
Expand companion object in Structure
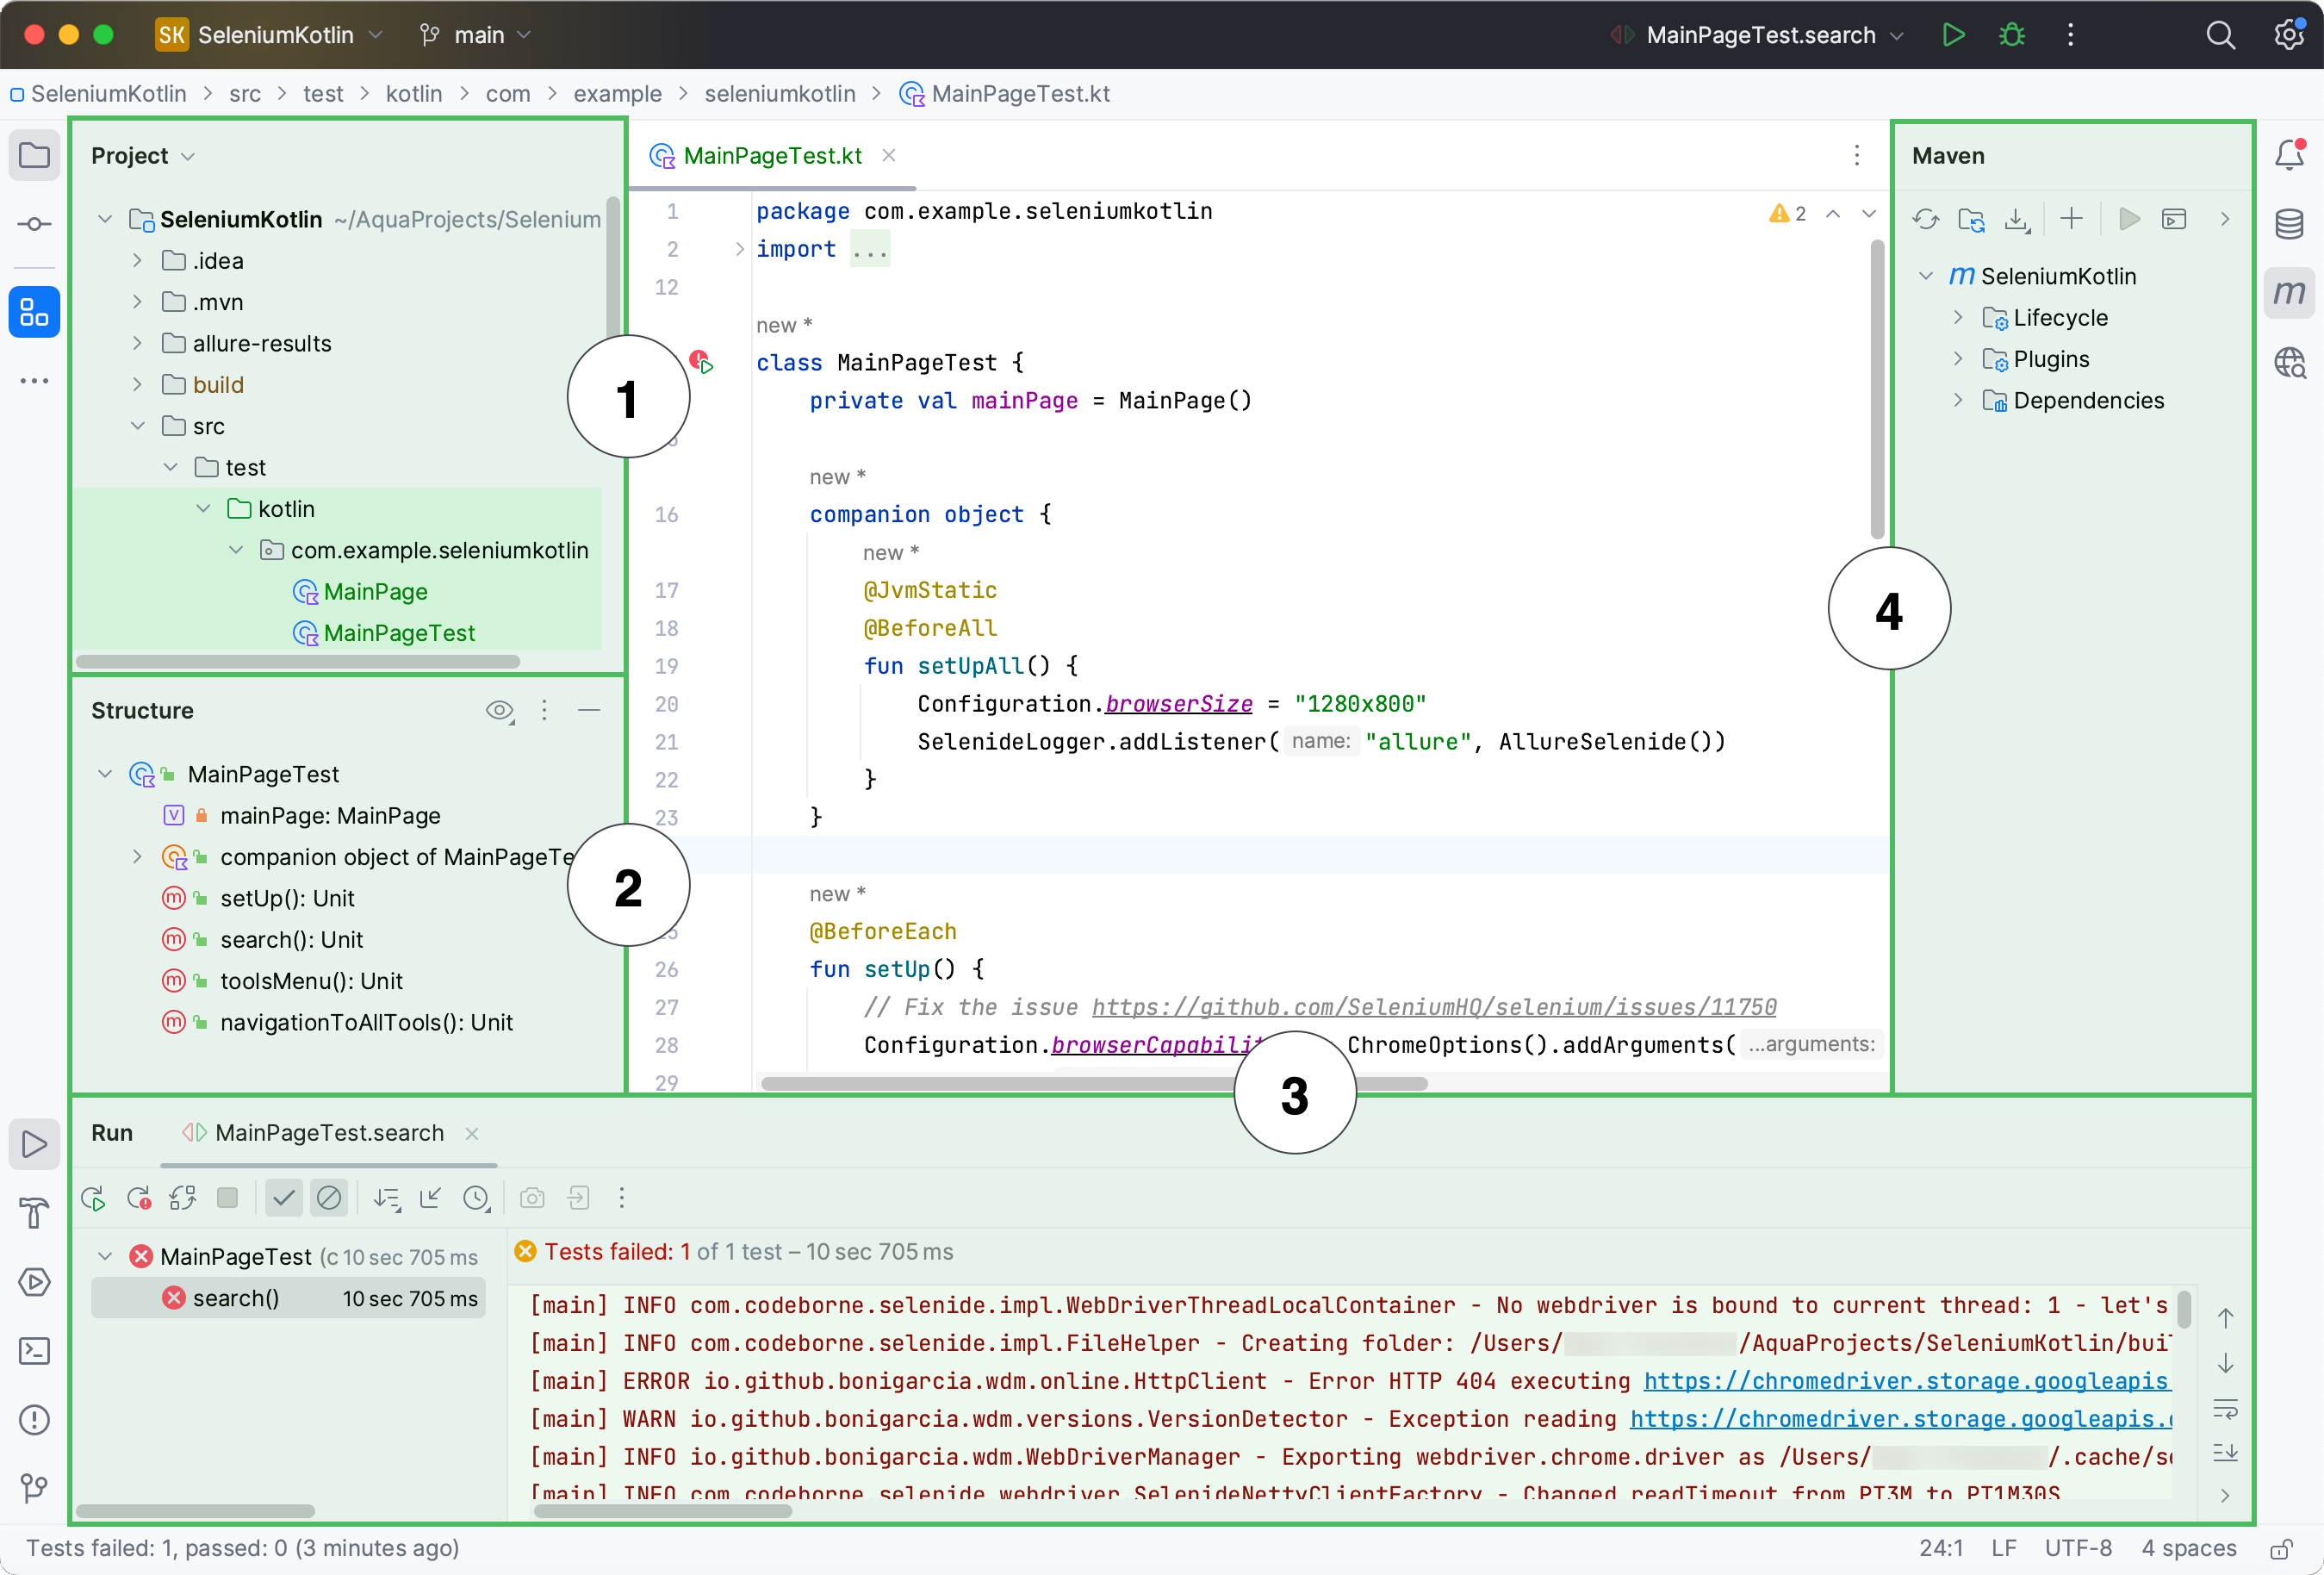tap(137, 857)
